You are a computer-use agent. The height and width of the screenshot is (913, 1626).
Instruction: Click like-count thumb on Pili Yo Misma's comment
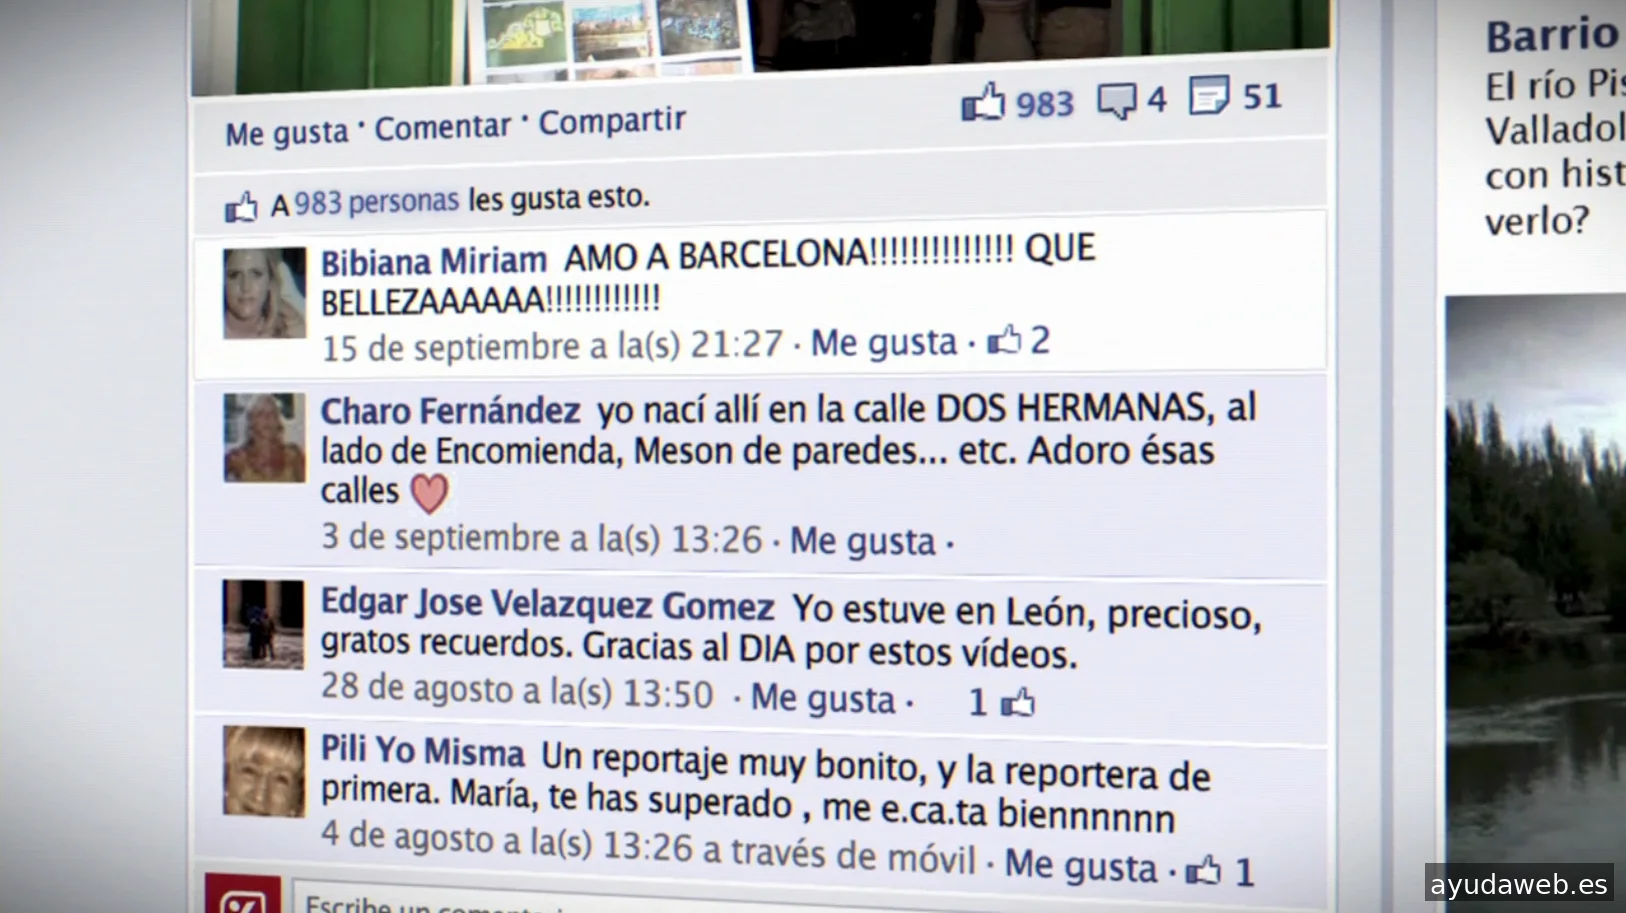[1204, 871]
